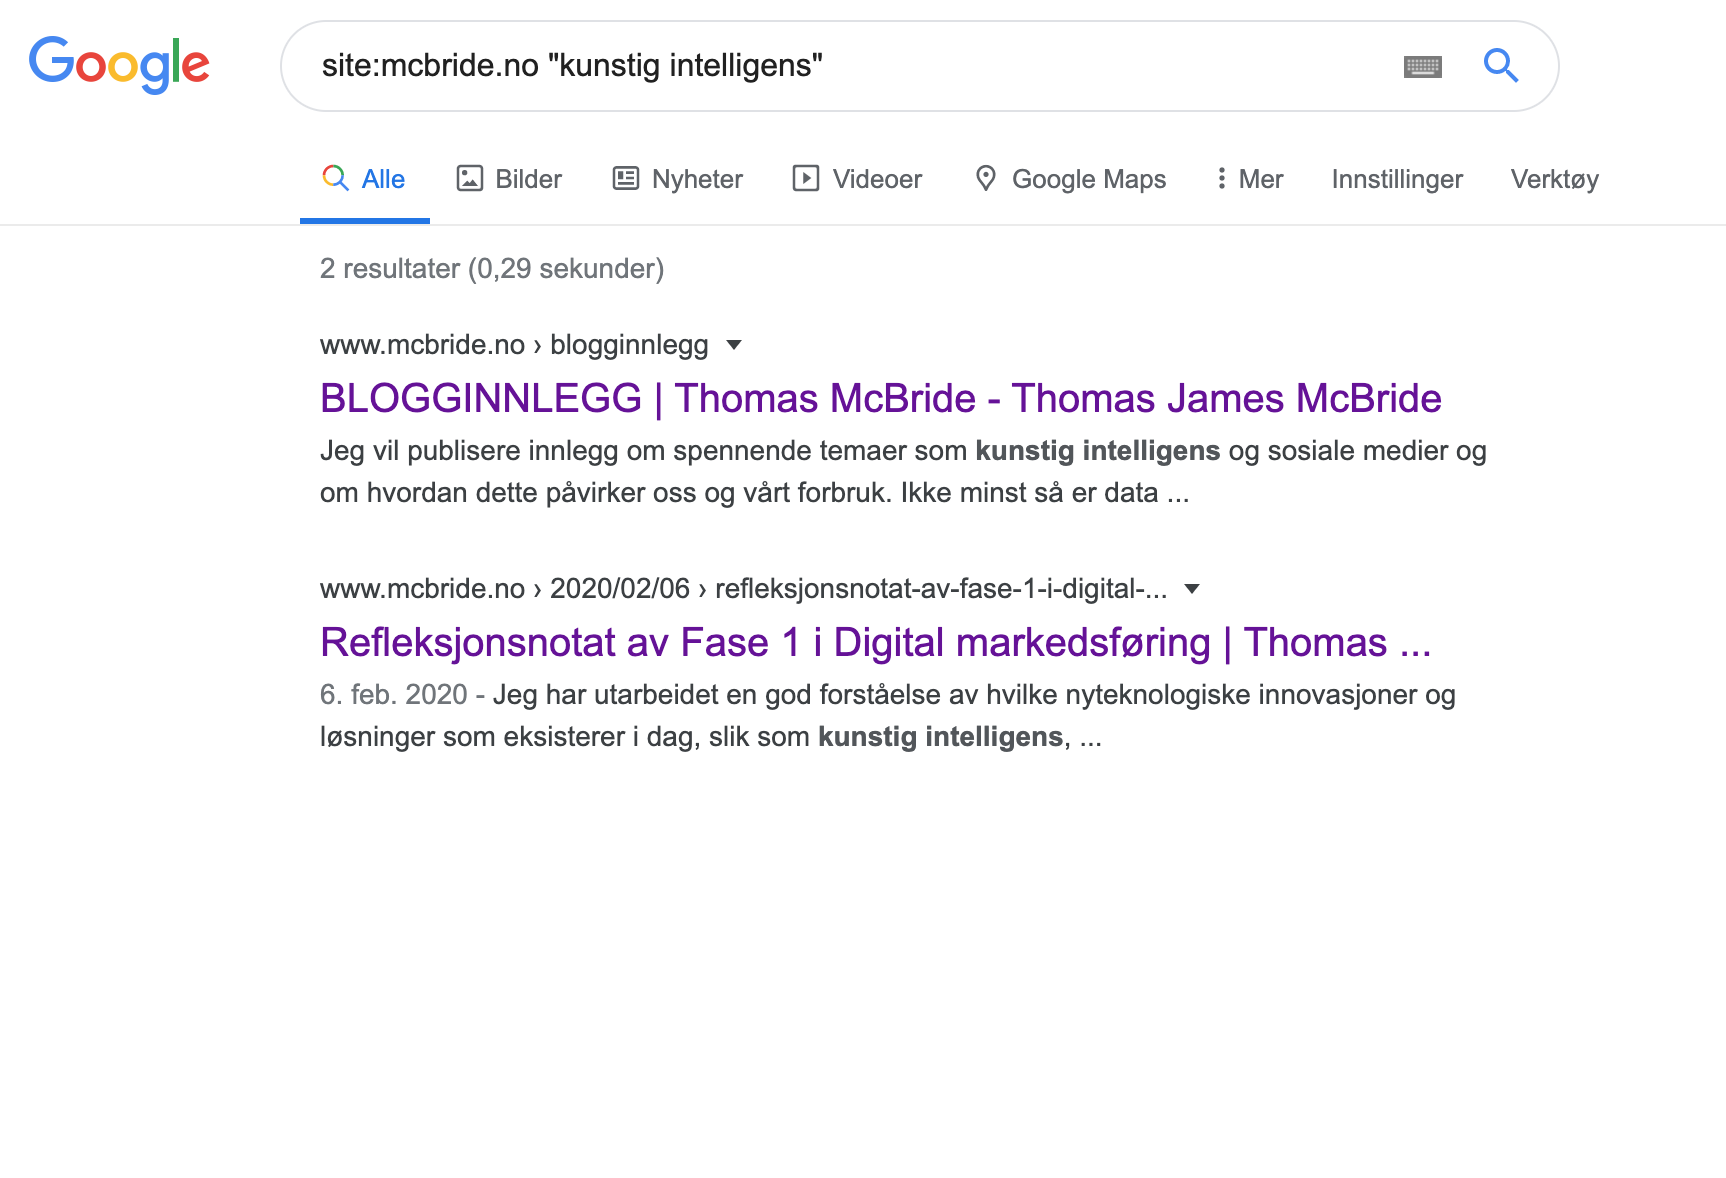Switch to the Videoer tab
Image resolution: width=1726 pixels, height=1178 pixels.
click(857, 179)
